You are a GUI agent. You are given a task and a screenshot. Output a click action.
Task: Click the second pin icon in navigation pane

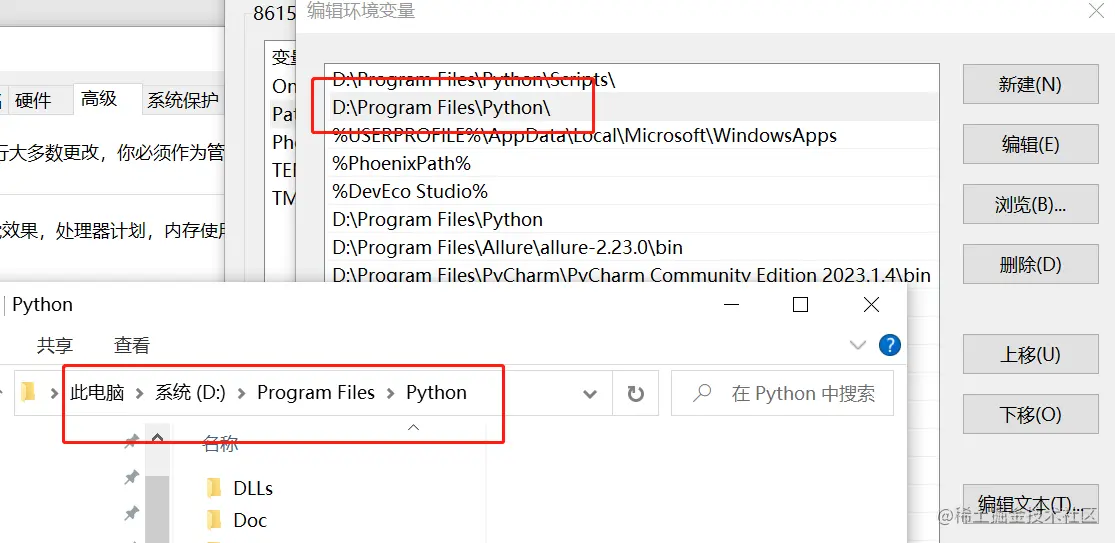point(132,478)
